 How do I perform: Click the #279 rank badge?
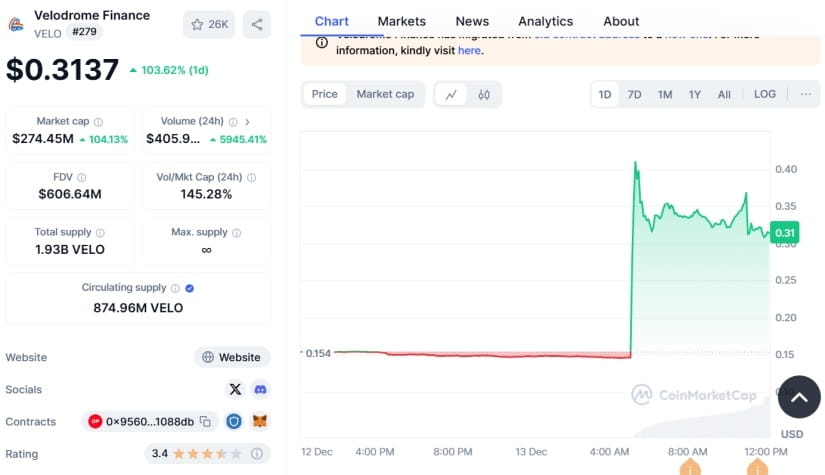click(84, 32)
